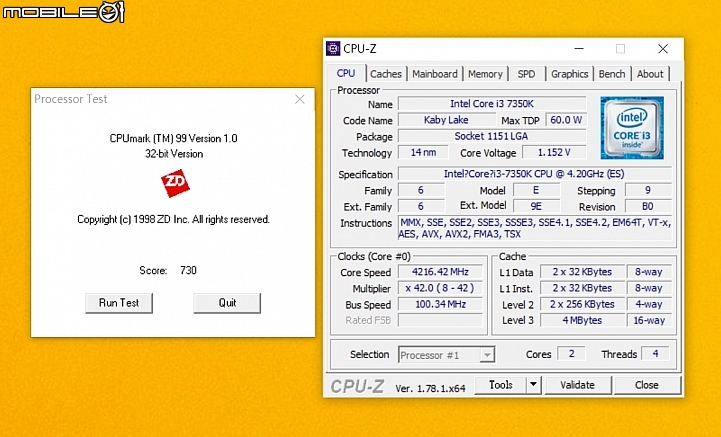The width and height of the screenshot is (721, 437).
Task: Click the Instructions list field
Action: click(534, 228)
